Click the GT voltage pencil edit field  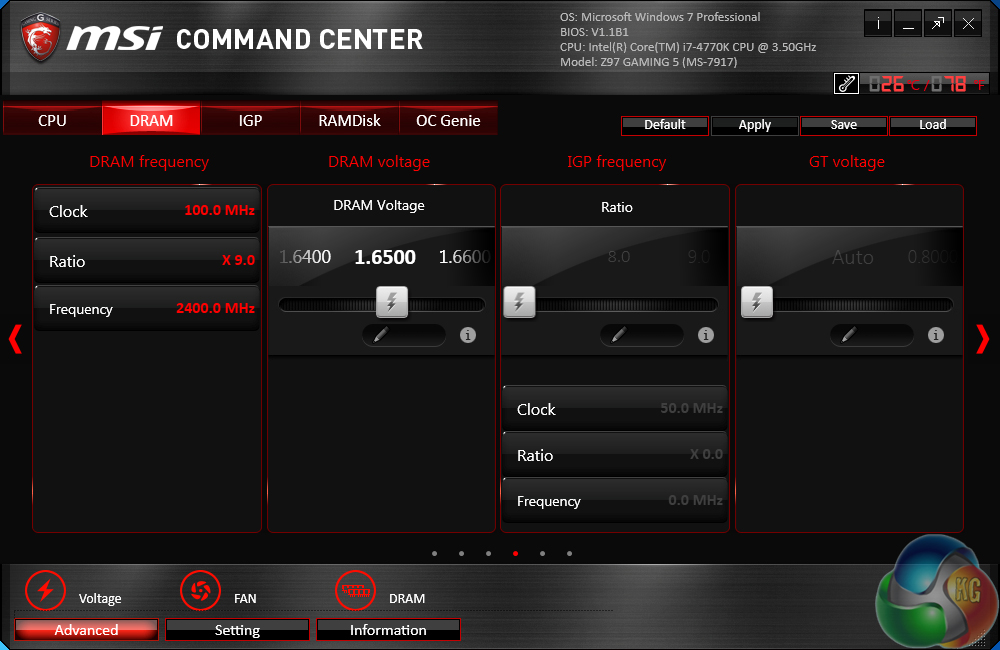pyautogui.click(x=872, y=335)
